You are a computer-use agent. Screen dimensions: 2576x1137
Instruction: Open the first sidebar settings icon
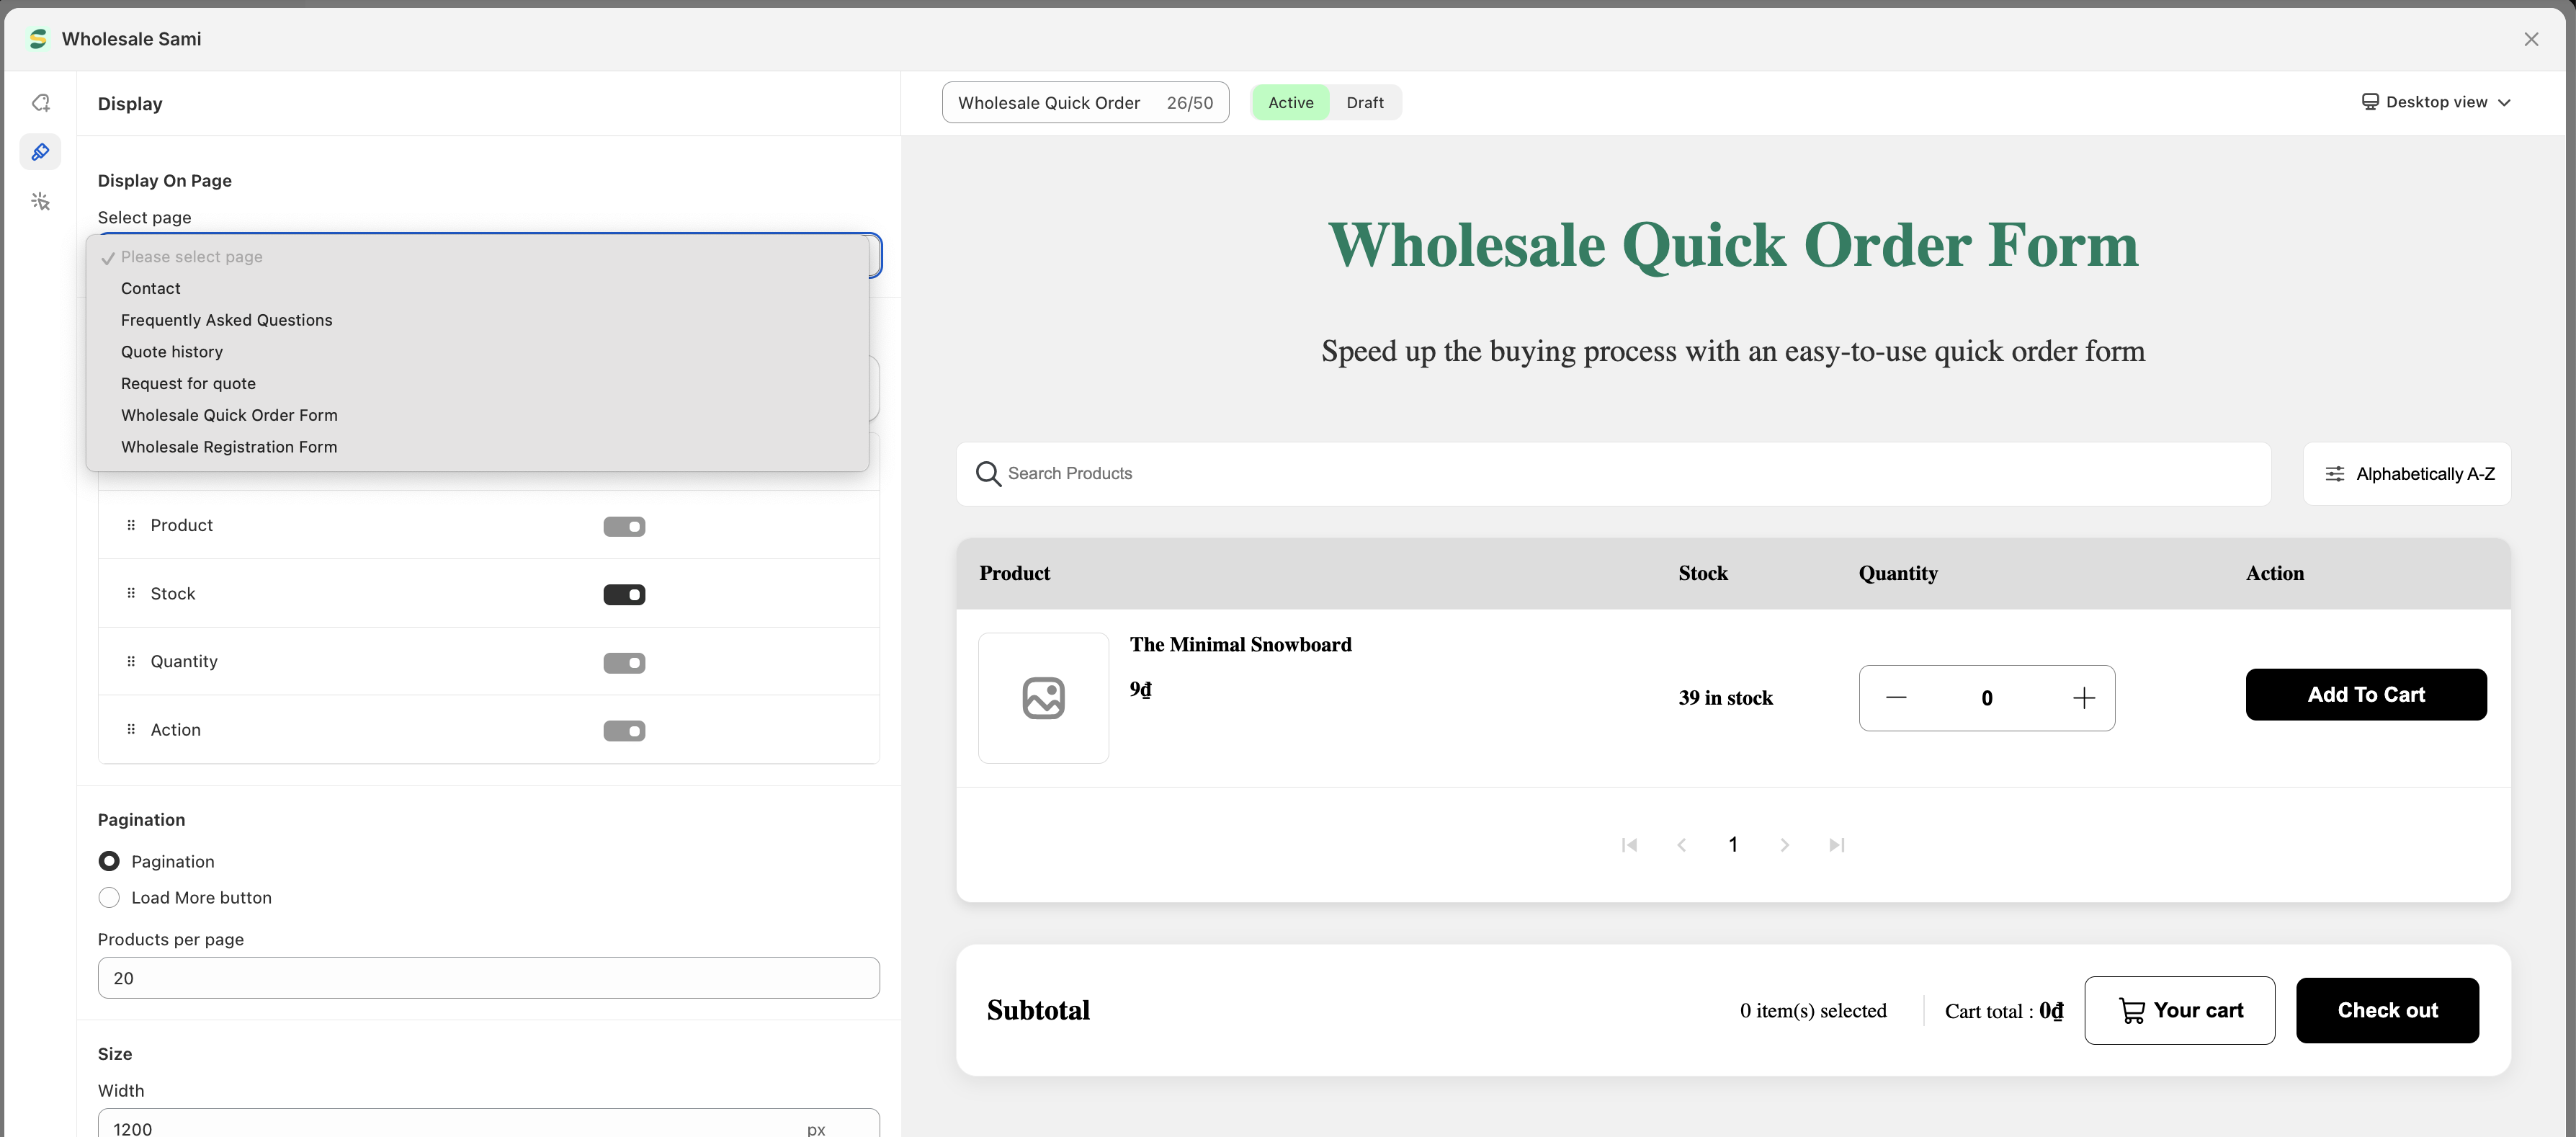pyautogui.click(x=41, y=103)
